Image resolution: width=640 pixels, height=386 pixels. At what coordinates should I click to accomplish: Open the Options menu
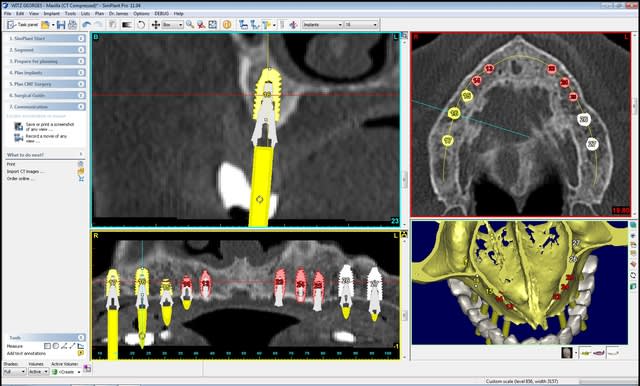coord(141,13)
